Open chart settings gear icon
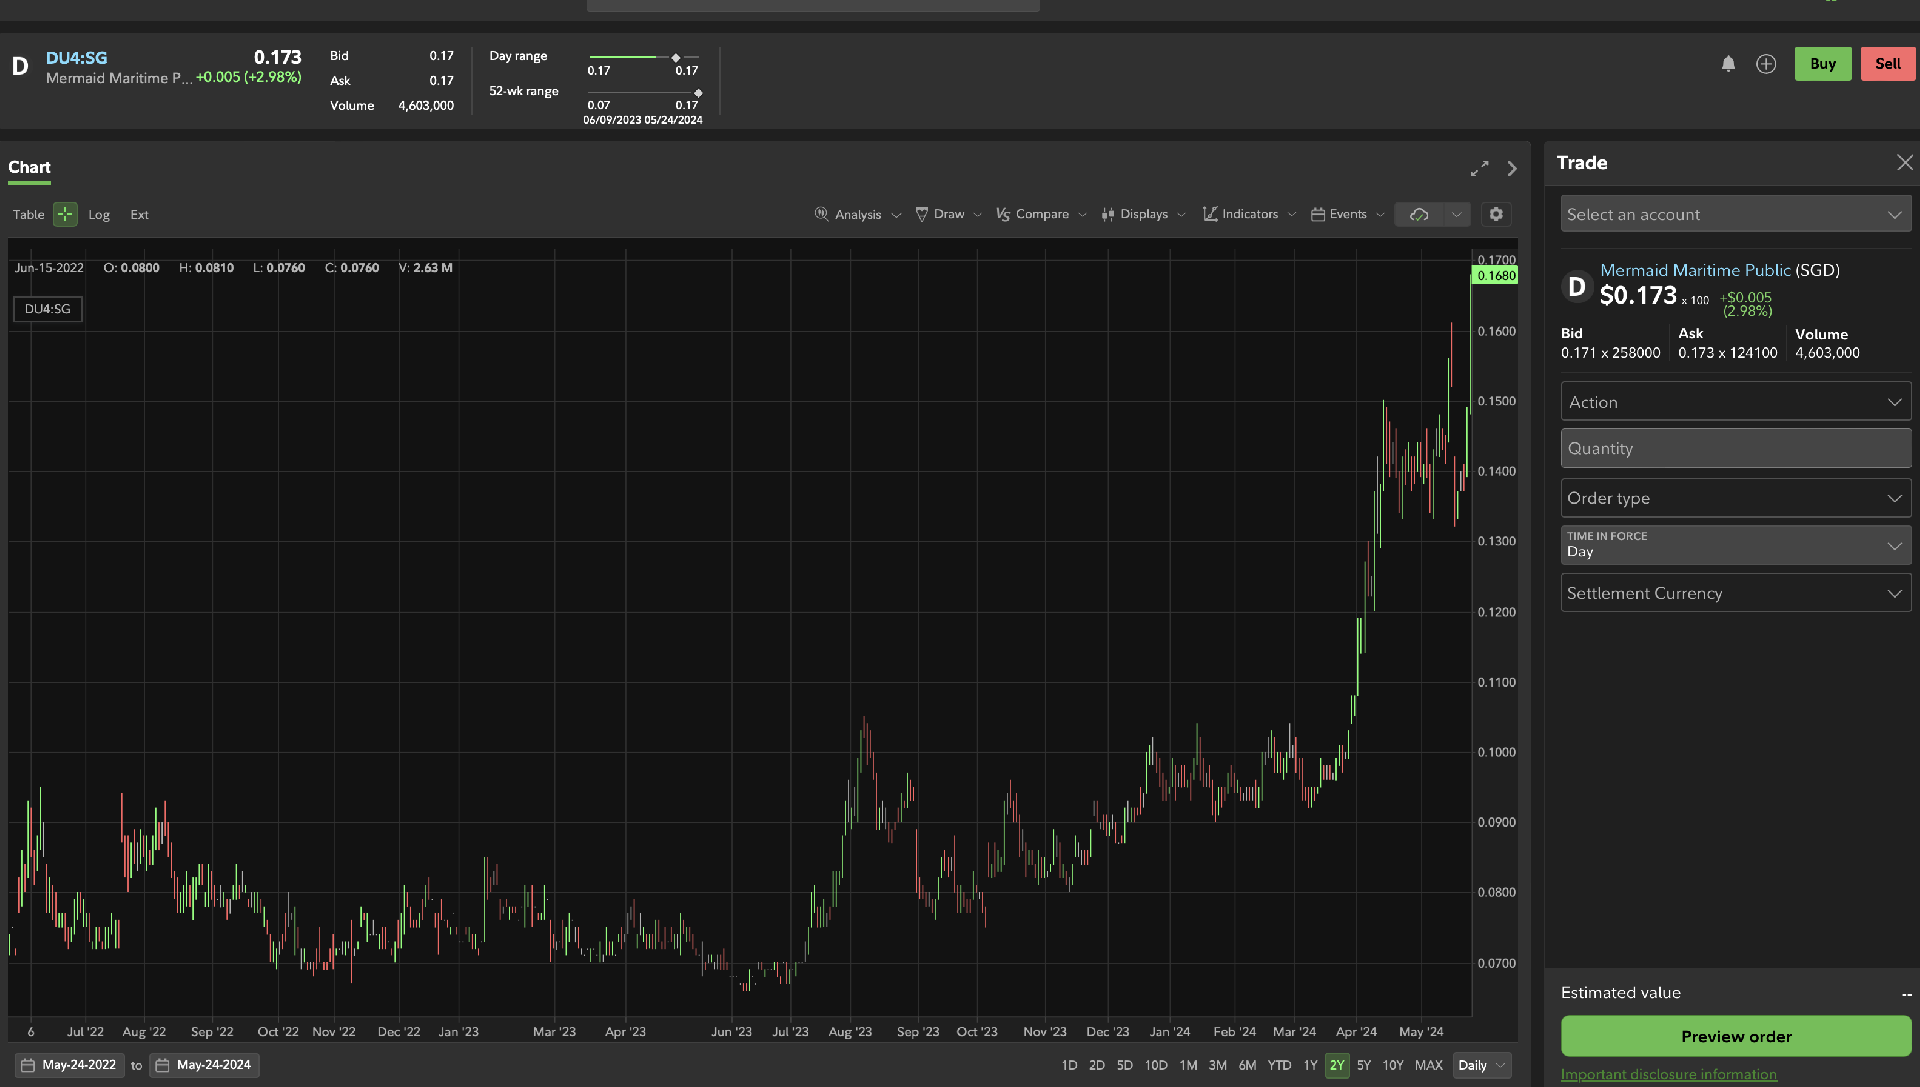1920x1087 pixels. pyautogui.click(x=1496, y=214)
